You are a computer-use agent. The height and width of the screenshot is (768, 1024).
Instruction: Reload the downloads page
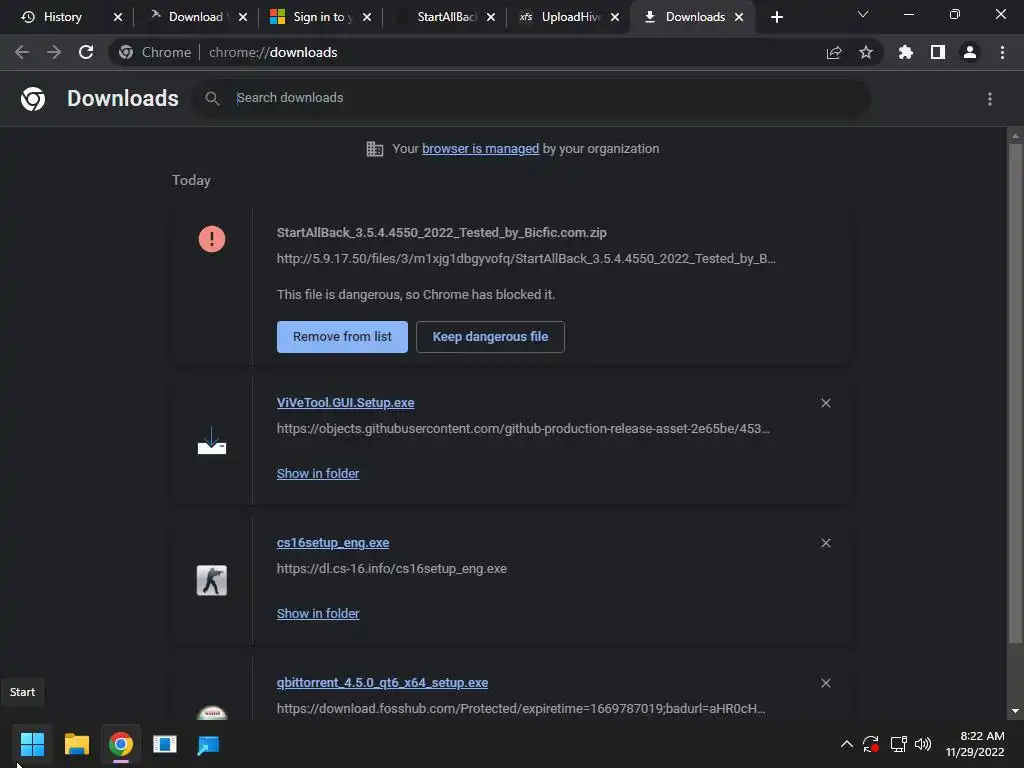click(86, 52)
